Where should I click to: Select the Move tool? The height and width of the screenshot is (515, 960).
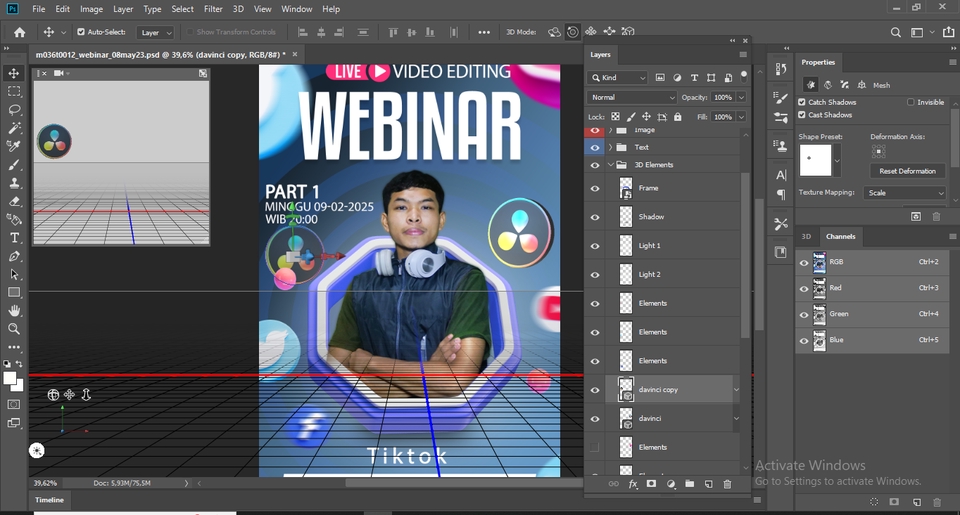13,73
